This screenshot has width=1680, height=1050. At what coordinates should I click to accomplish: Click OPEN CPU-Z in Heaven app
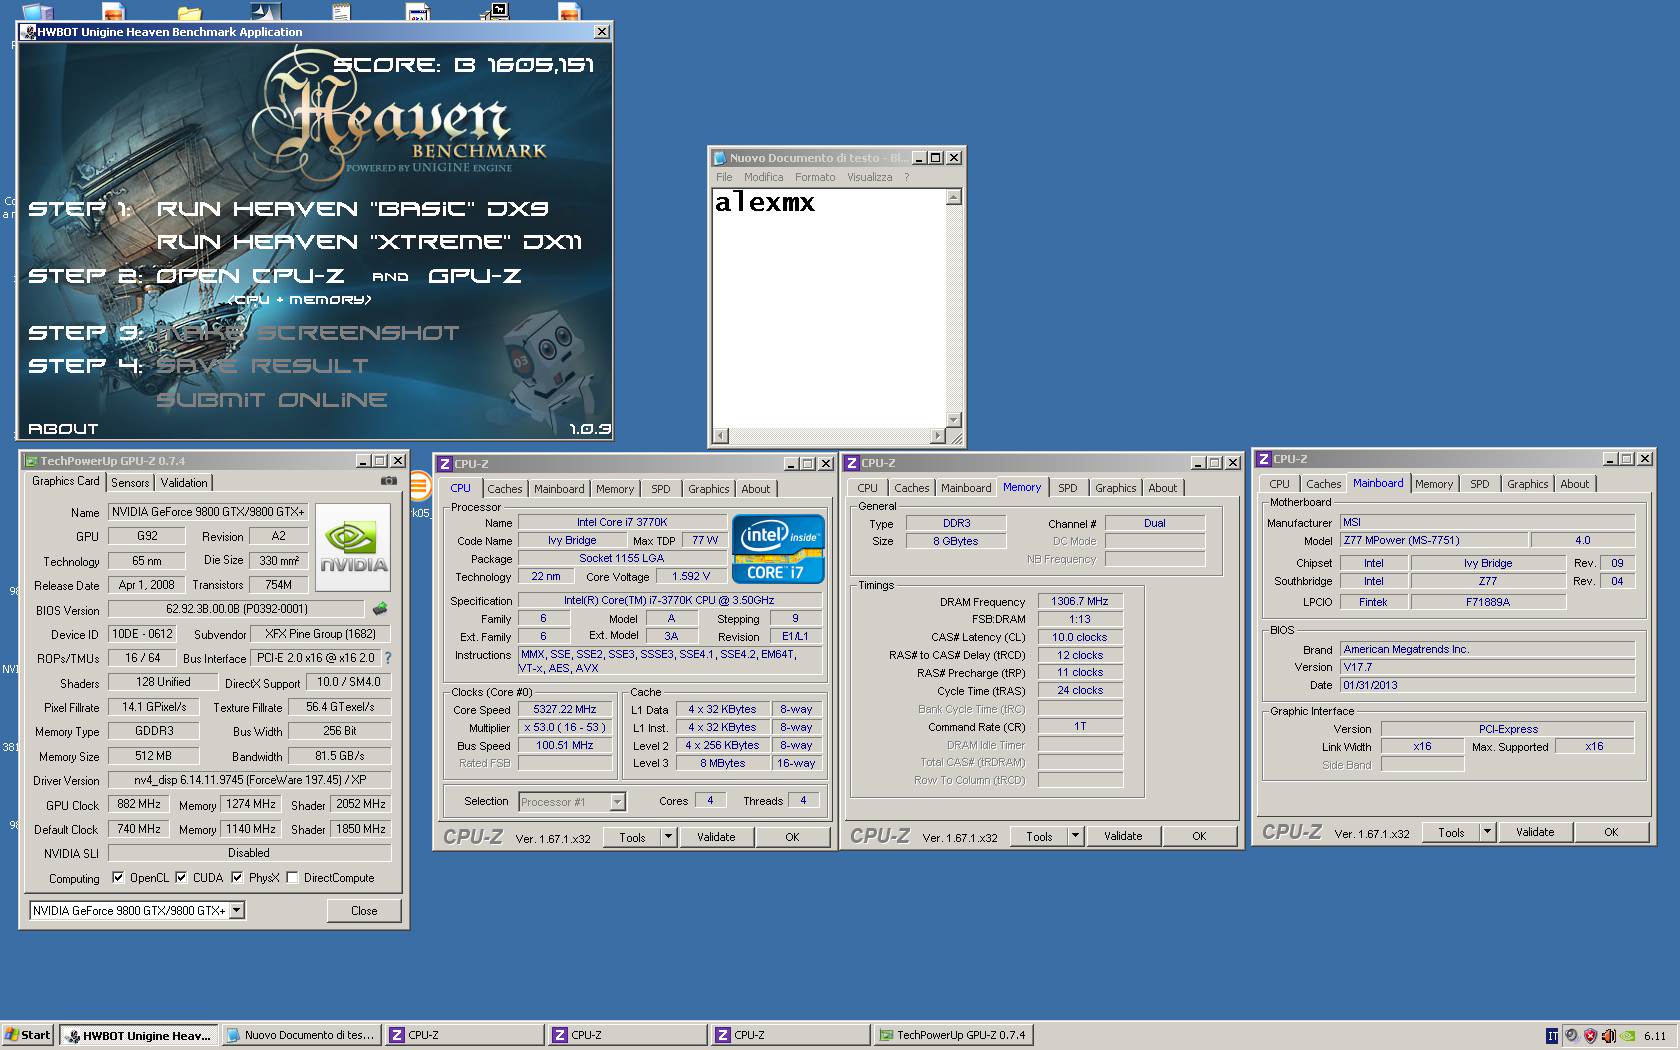(x=250, y=276)
